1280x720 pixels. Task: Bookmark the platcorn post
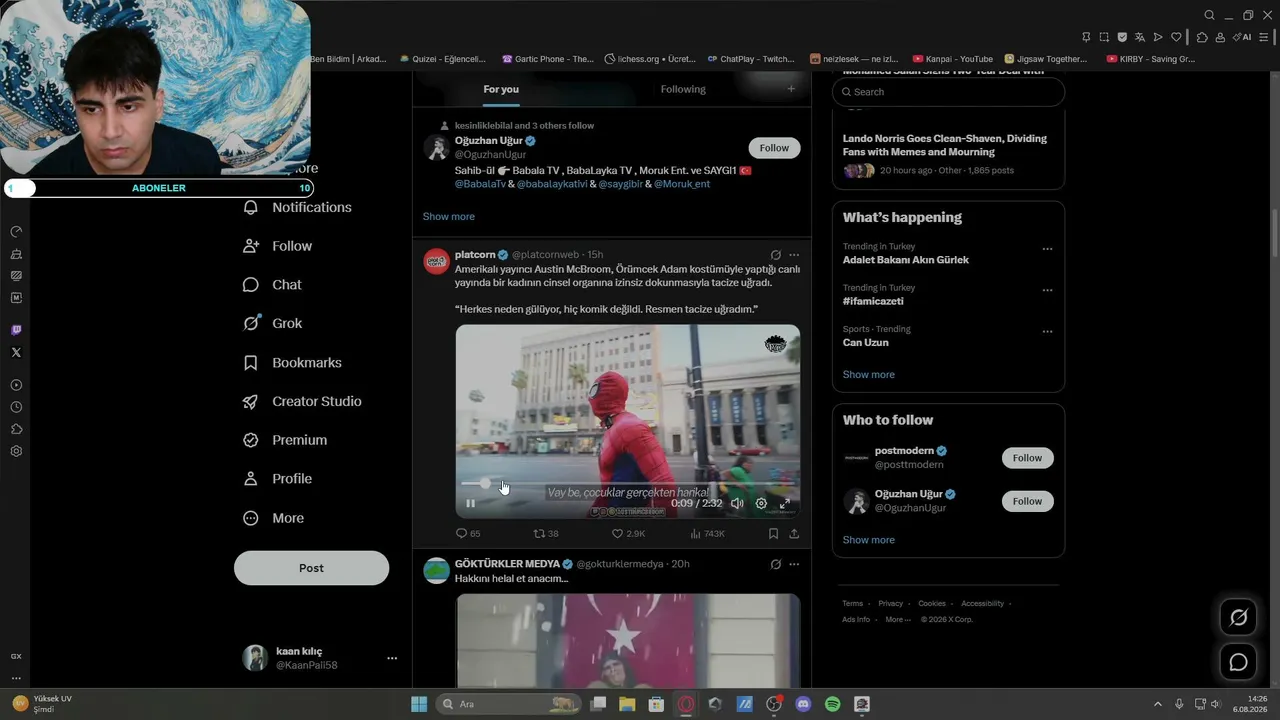(x=773, y=534)
